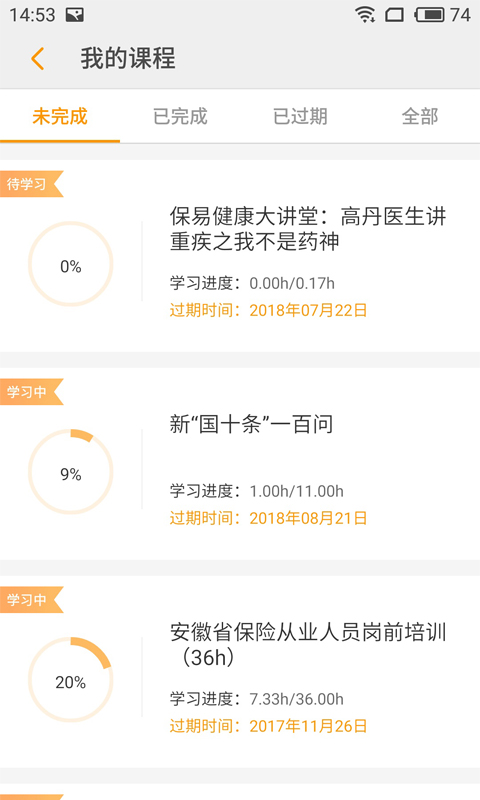The image size is (480, 800).
Task: Tap the 20% progress circle
Action: (70, 680)
